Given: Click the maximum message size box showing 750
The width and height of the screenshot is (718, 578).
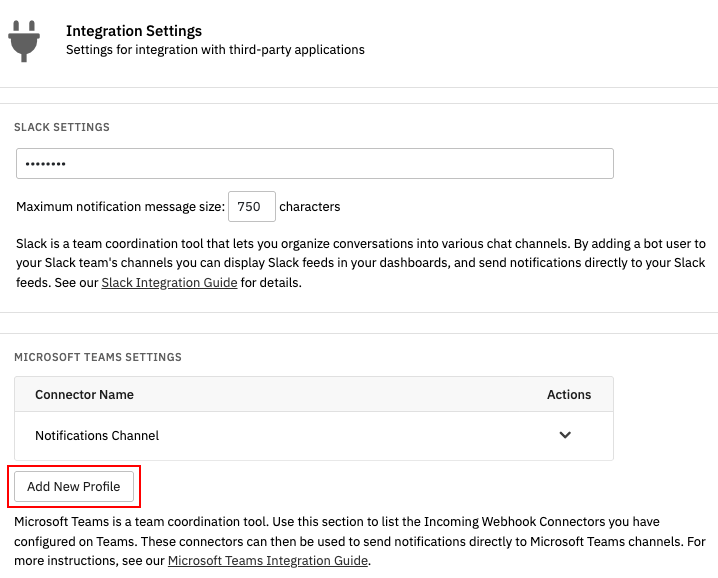Looking at the screenshot, I should 252,207.
